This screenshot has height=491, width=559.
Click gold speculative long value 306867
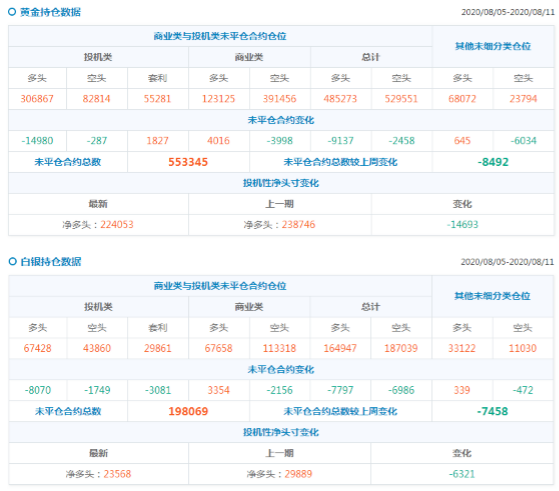37,99
